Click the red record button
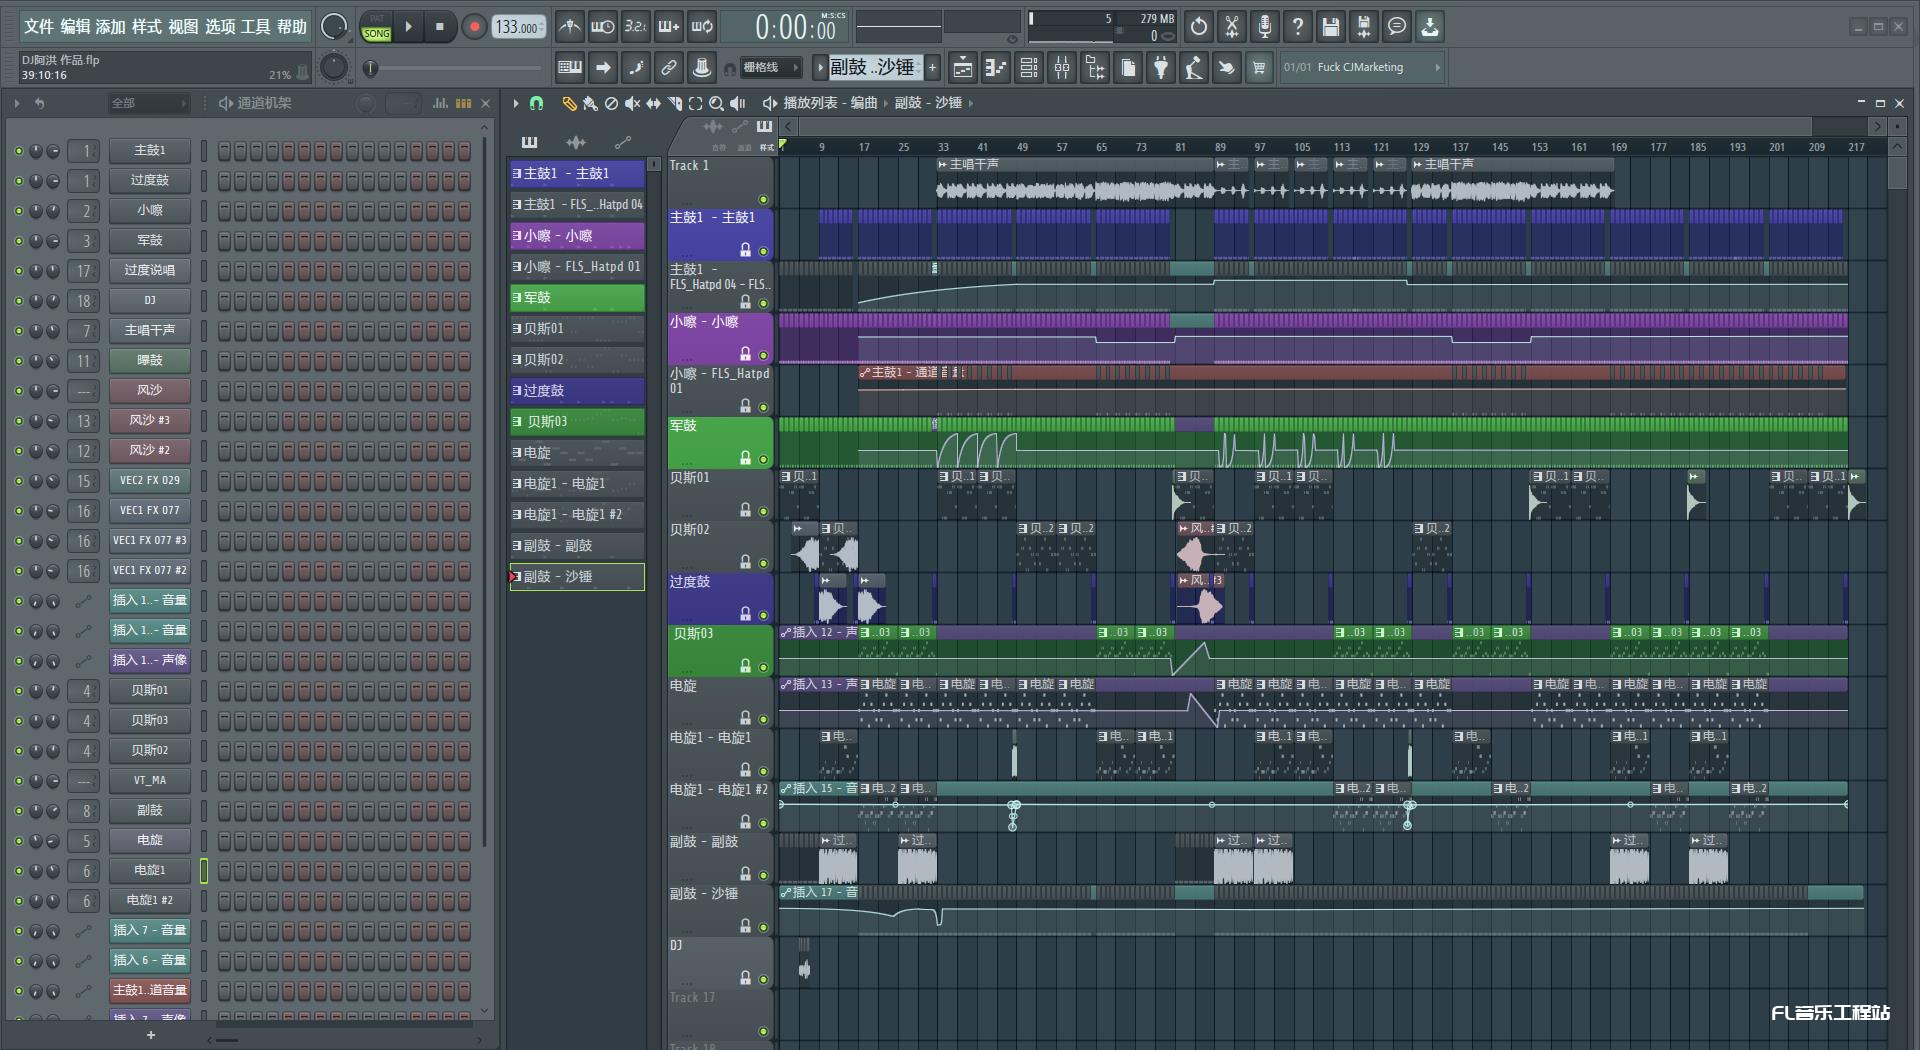1920x1050 pixels. click(474, 27)
